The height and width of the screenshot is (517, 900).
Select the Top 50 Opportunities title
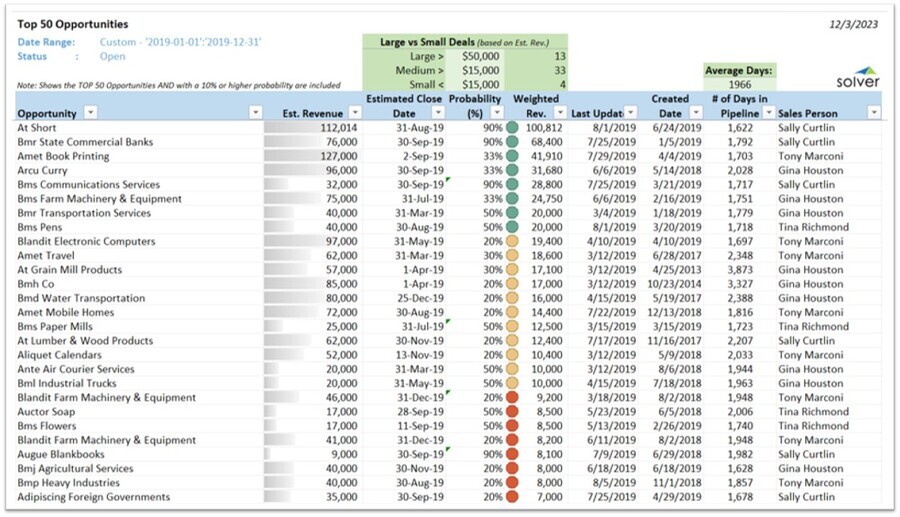pyautogui.click(x=73, y=24)
